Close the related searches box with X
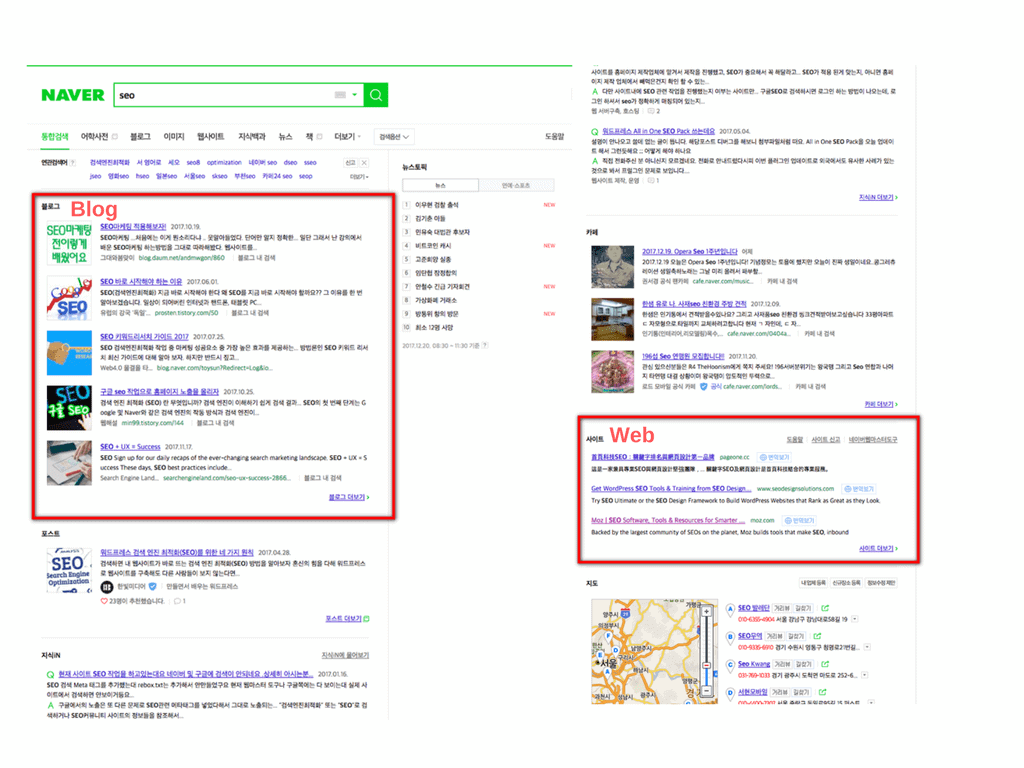This screenshot has width=1024, height=768. click(364, 163)
